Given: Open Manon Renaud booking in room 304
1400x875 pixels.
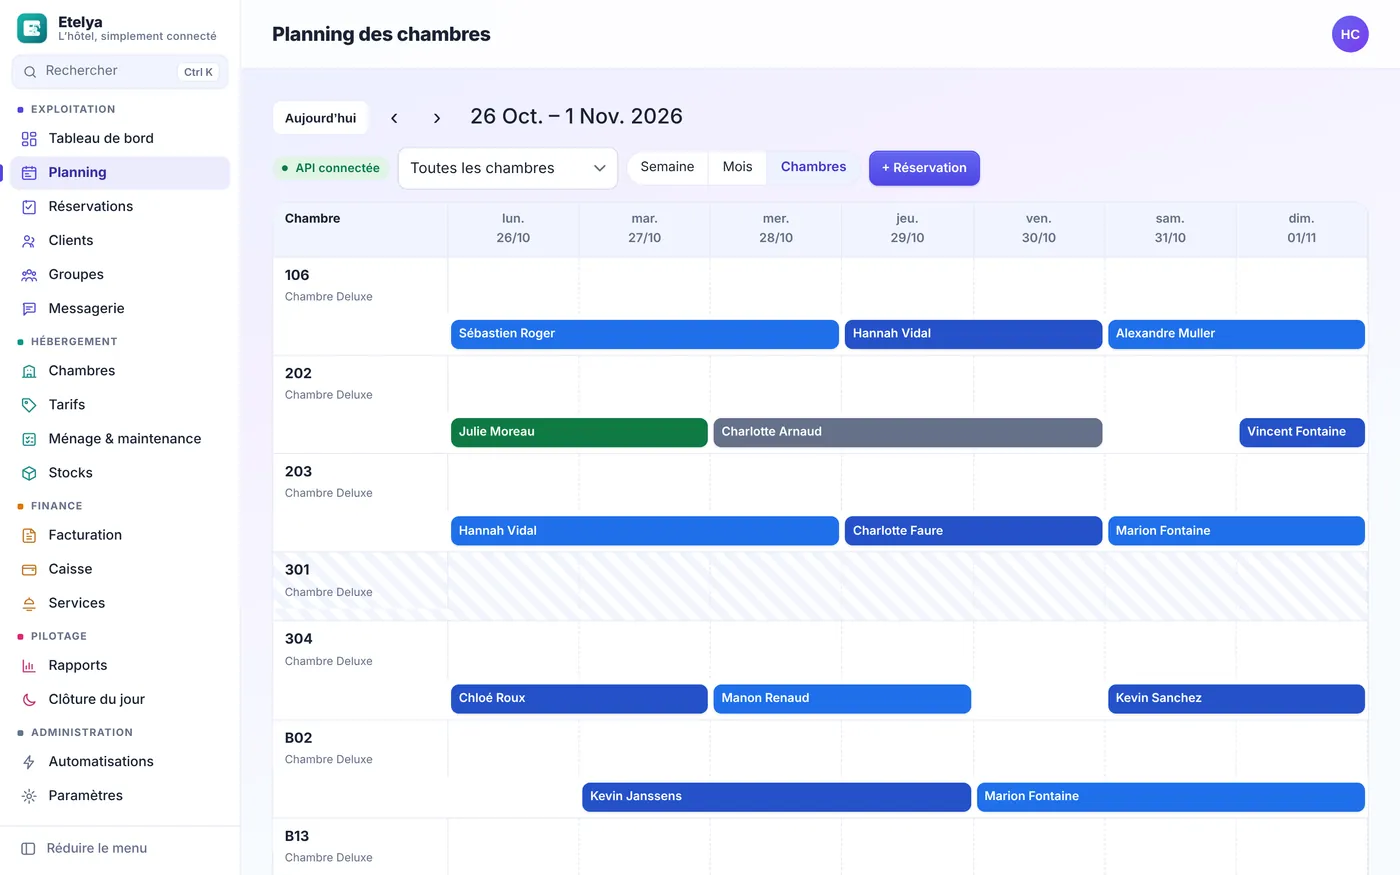Looking at the screenshot, I should click(x=842, y=698).
